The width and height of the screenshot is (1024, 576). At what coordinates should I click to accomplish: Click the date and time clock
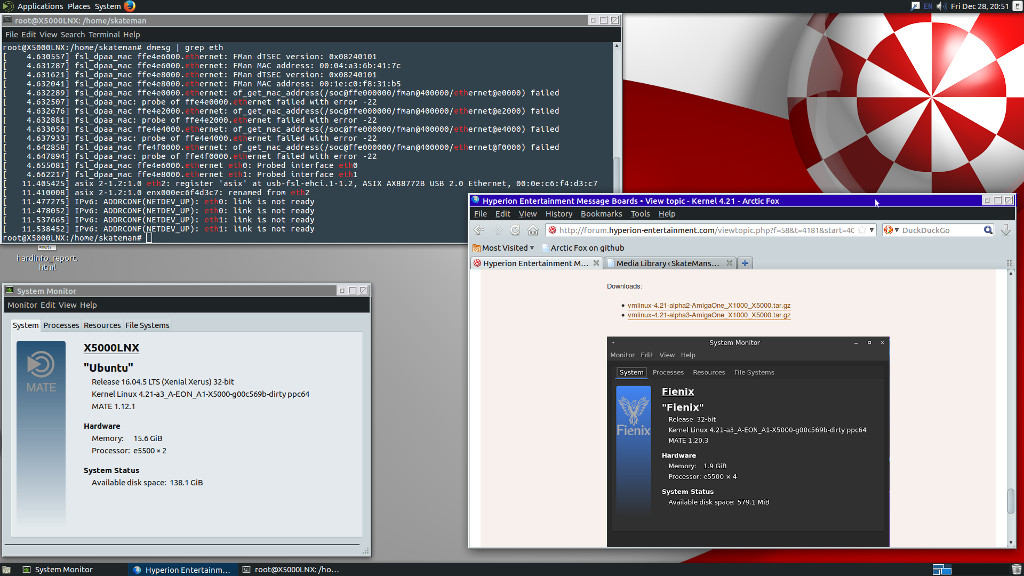coord(979,6)
